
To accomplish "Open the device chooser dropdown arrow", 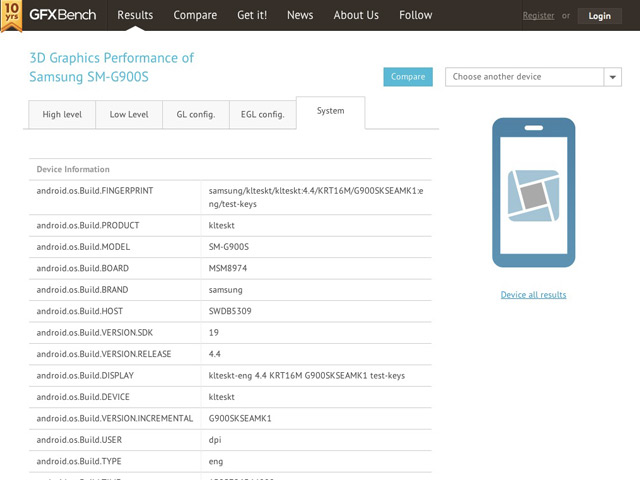I will click(613, 77).
